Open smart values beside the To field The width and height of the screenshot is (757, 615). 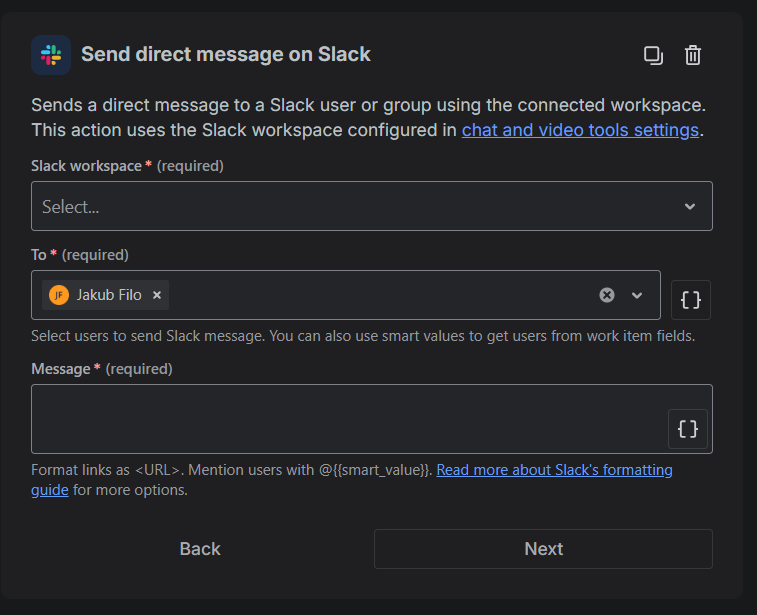tap(691, 300)
